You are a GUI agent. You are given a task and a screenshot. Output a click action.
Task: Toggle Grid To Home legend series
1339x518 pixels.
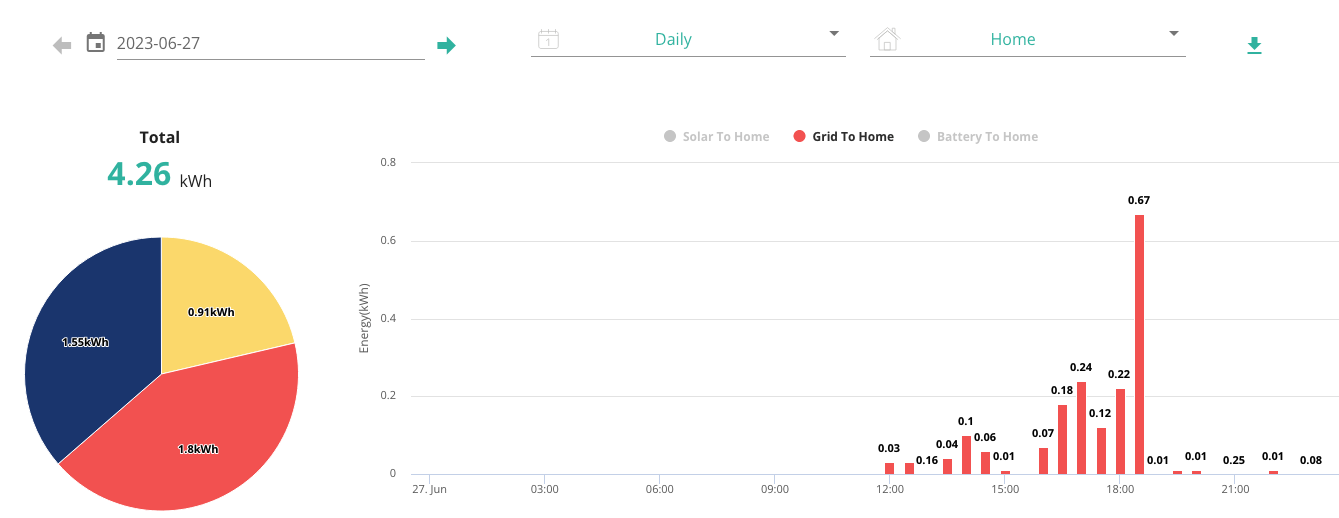(844, 136)
